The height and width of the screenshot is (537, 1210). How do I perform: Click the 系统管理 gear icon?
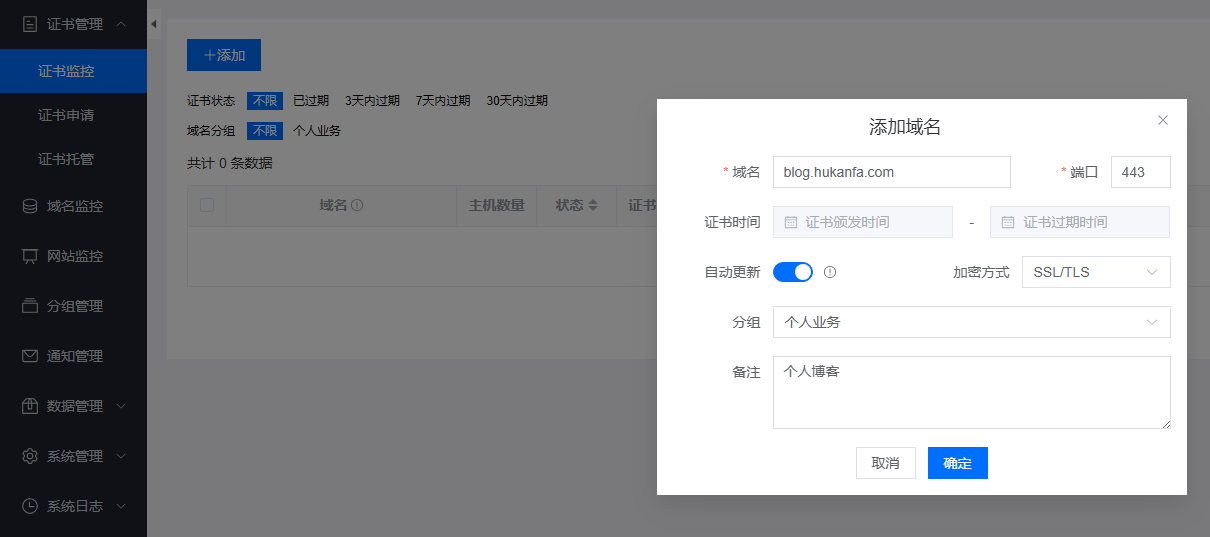pyautogui.click(x=30, y=456)
